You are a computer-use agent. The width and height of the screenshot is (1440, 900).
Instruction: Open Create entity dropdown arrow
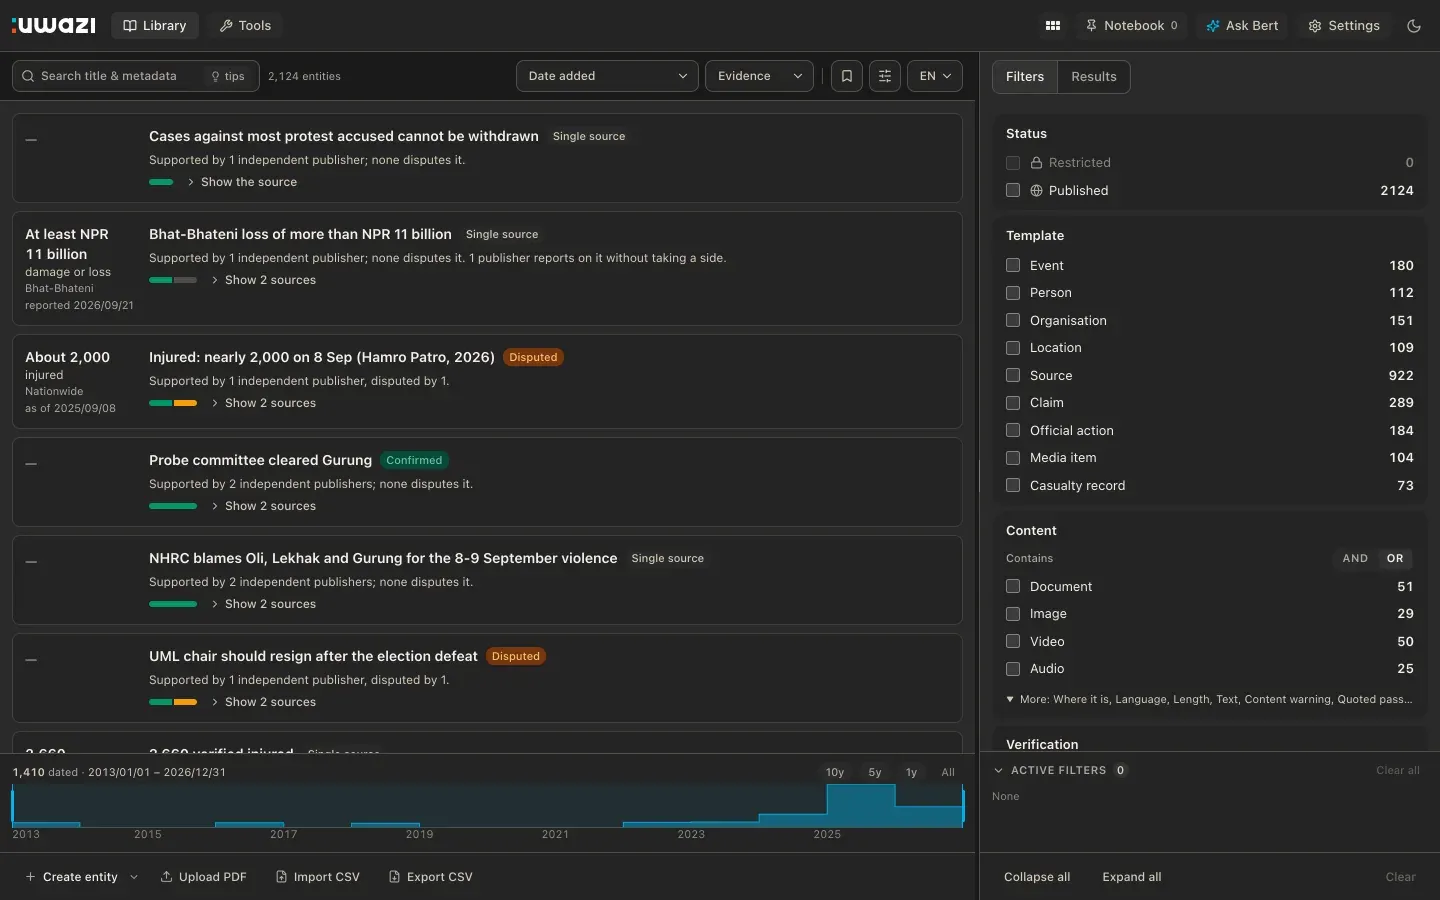[134, 877]
